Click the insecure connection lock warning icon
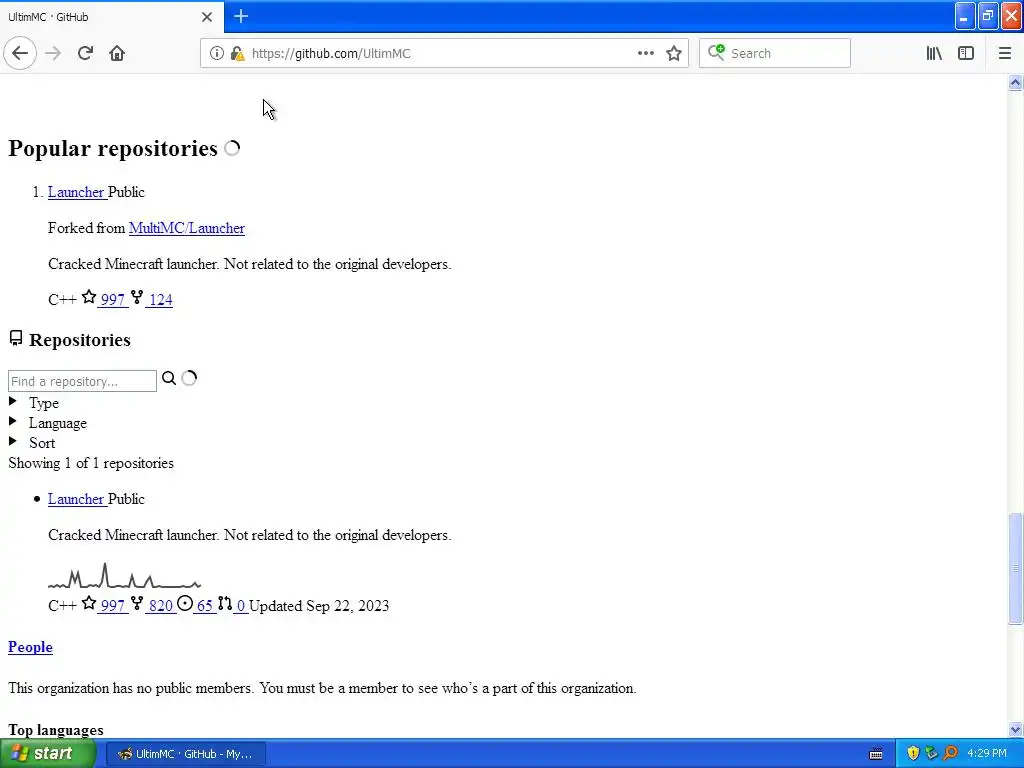 click(x=237, y=53)
